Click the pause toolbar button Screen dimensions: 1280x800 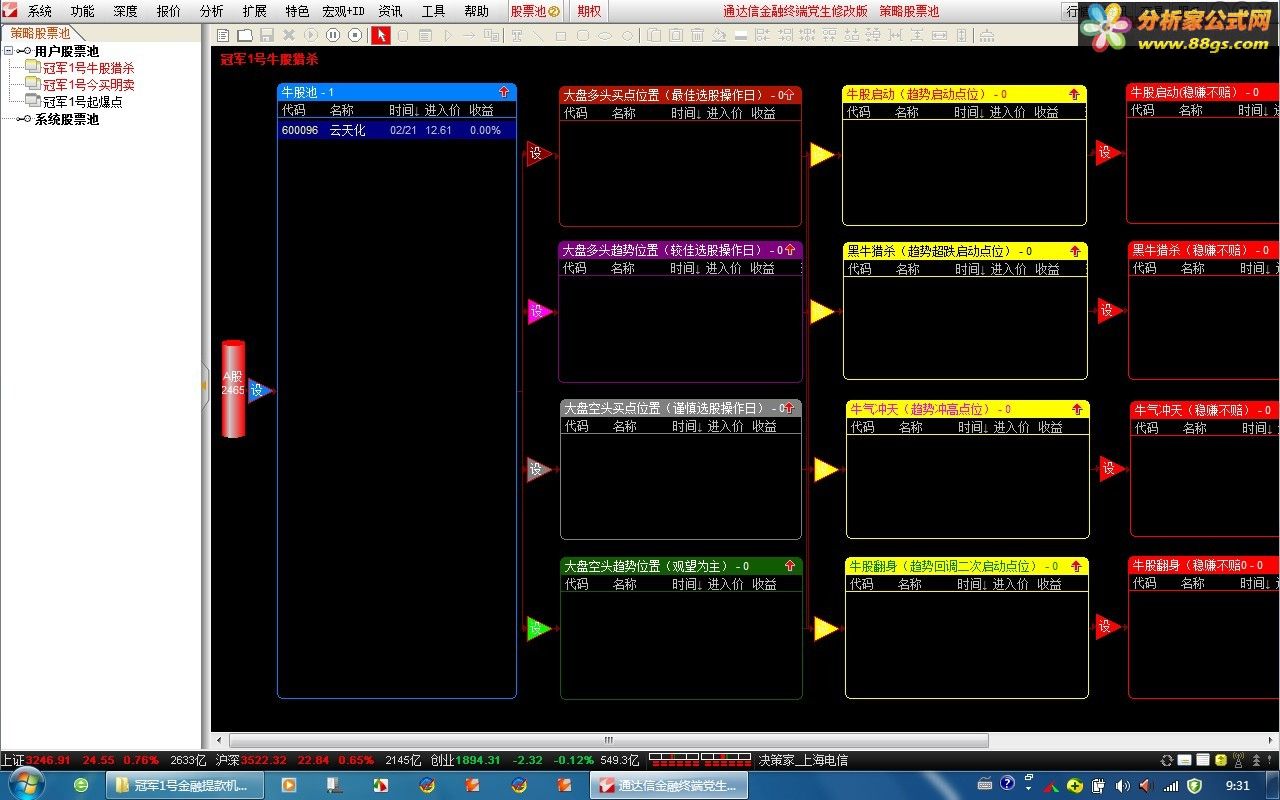click(x=332, y=35)
